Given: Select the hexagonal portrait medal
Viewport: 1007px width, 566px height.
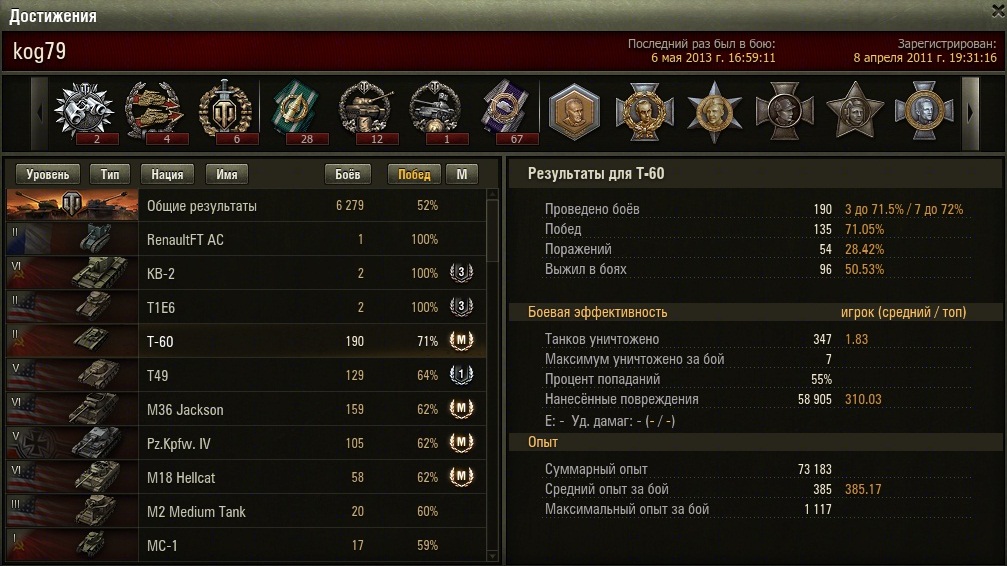Looking at the screenshot, I should tap(574, 112).
